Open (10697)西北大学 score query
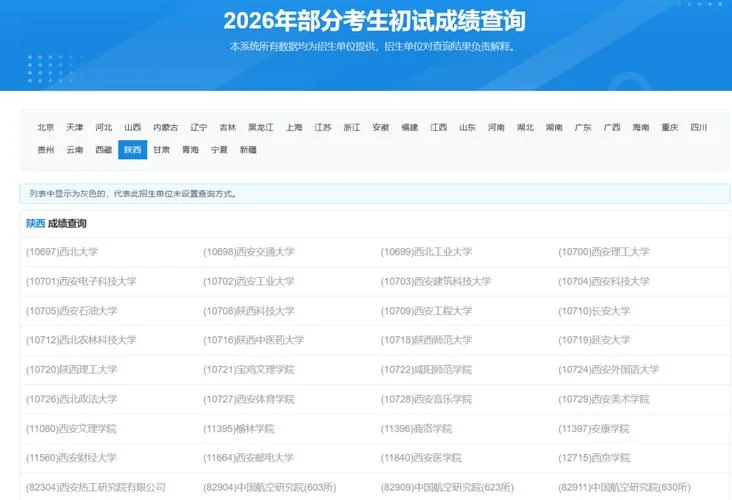Image resolution: width=732 pixels, height=500 pixels. [62, 252]
